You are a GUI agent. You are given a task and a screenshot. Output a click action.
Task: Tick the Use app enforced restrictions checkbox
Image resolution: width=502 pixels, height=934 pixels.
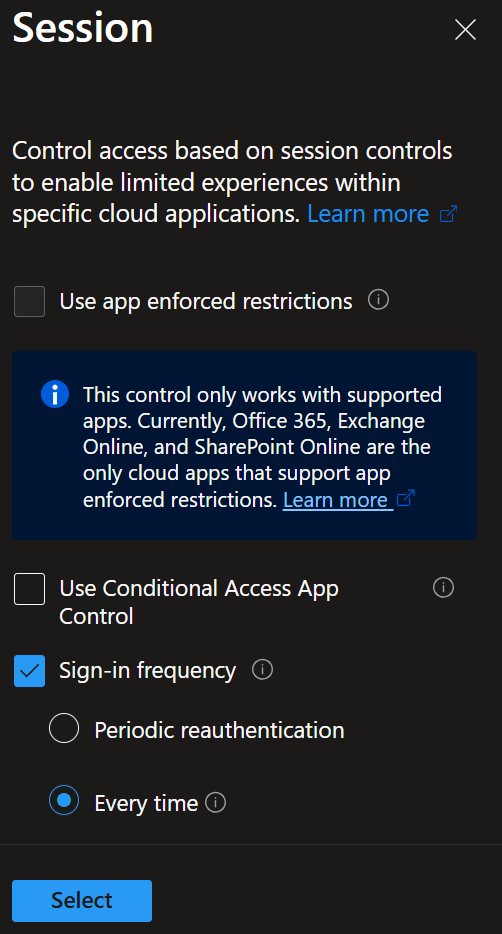[x=30, y=301]
